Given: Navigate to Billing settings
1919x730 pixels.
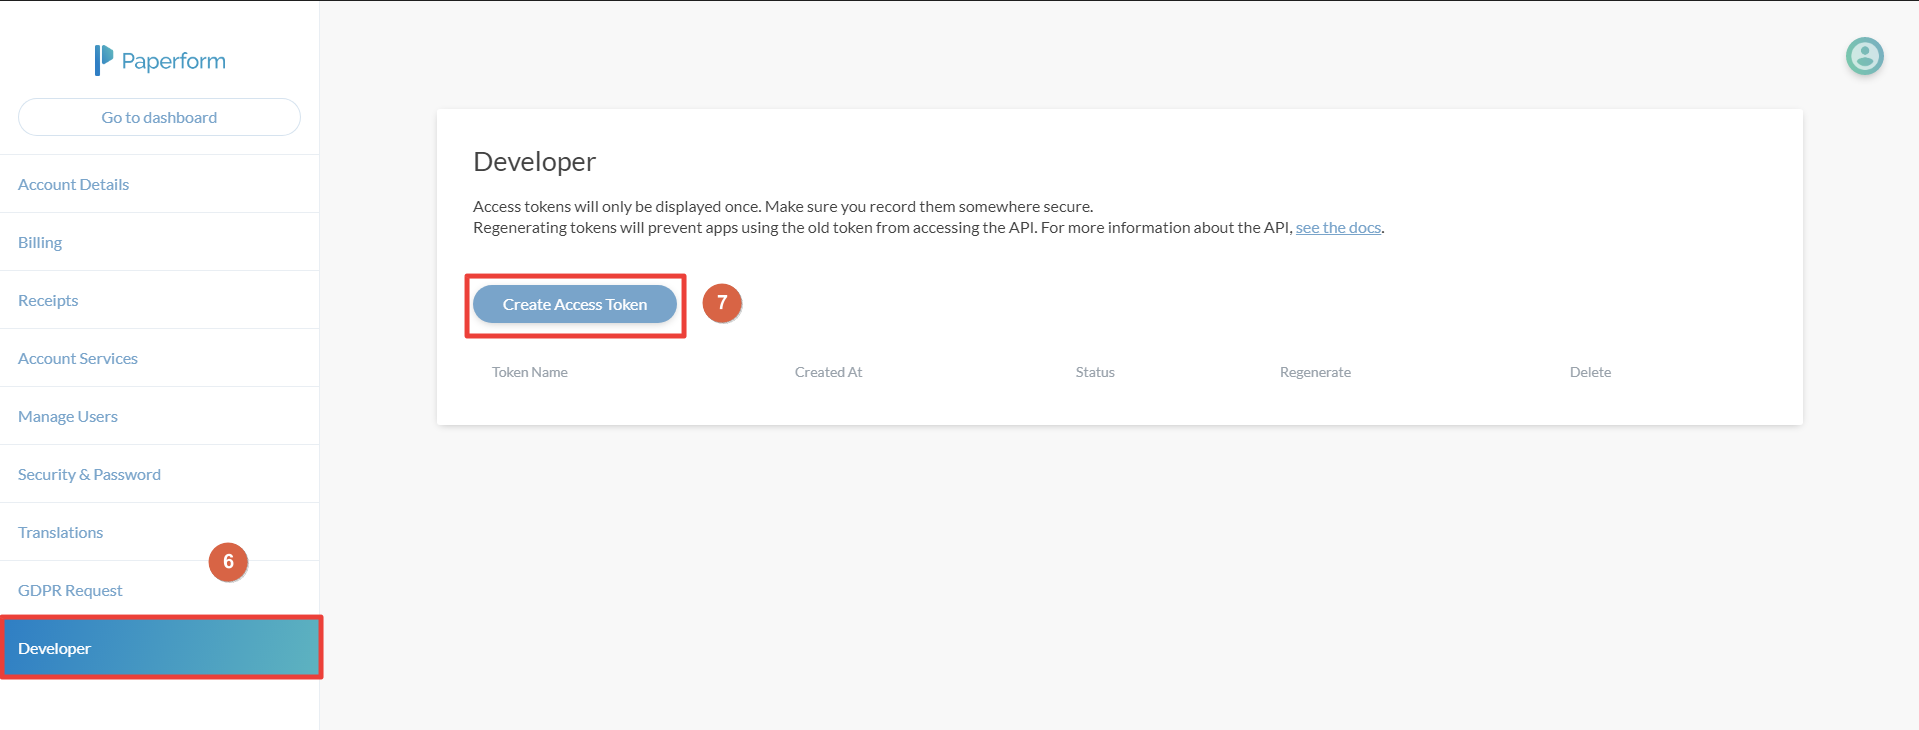Looking at the screenshot, I should click(x=160, y=242).
